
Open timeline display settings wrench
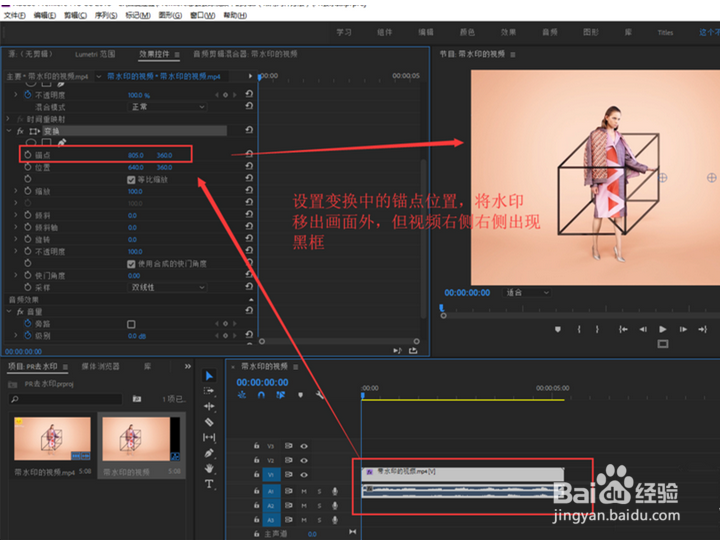(x=320, y=395)
